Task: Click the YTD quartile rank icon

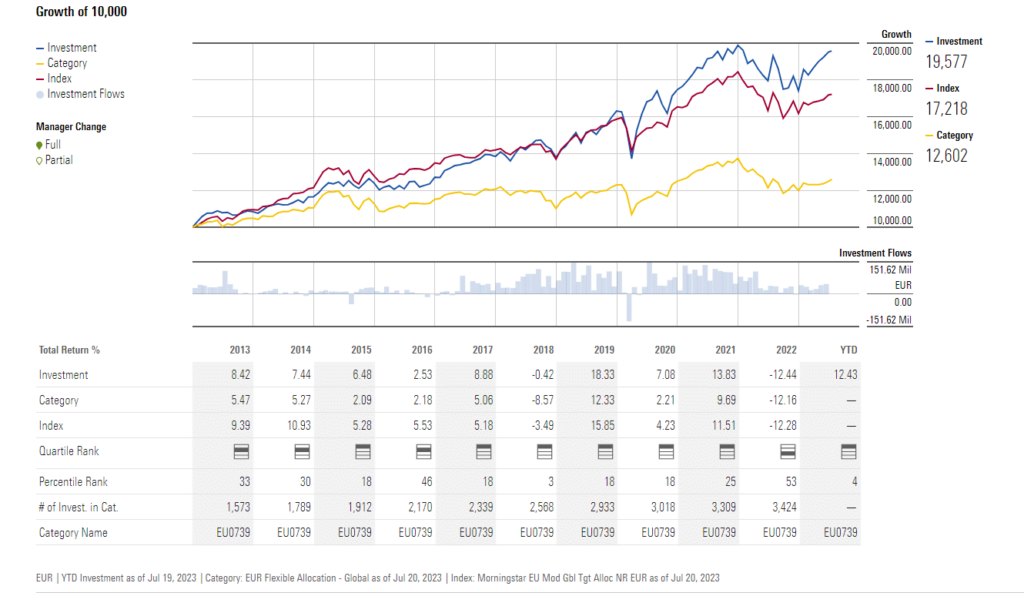Action: (847, 452)
